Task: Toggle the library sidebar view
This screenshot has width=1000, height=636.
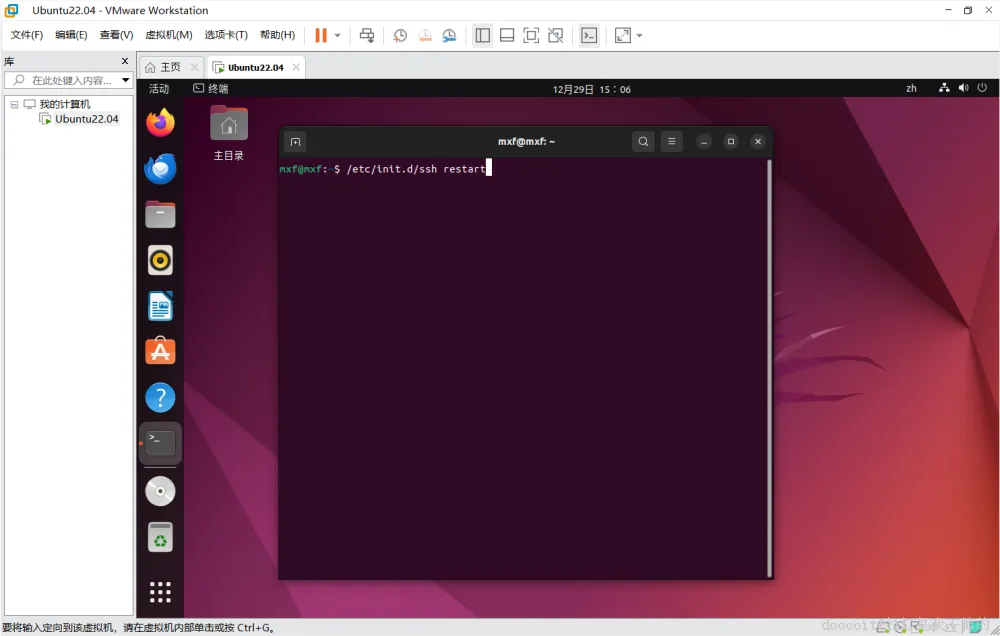Action: 483,36
